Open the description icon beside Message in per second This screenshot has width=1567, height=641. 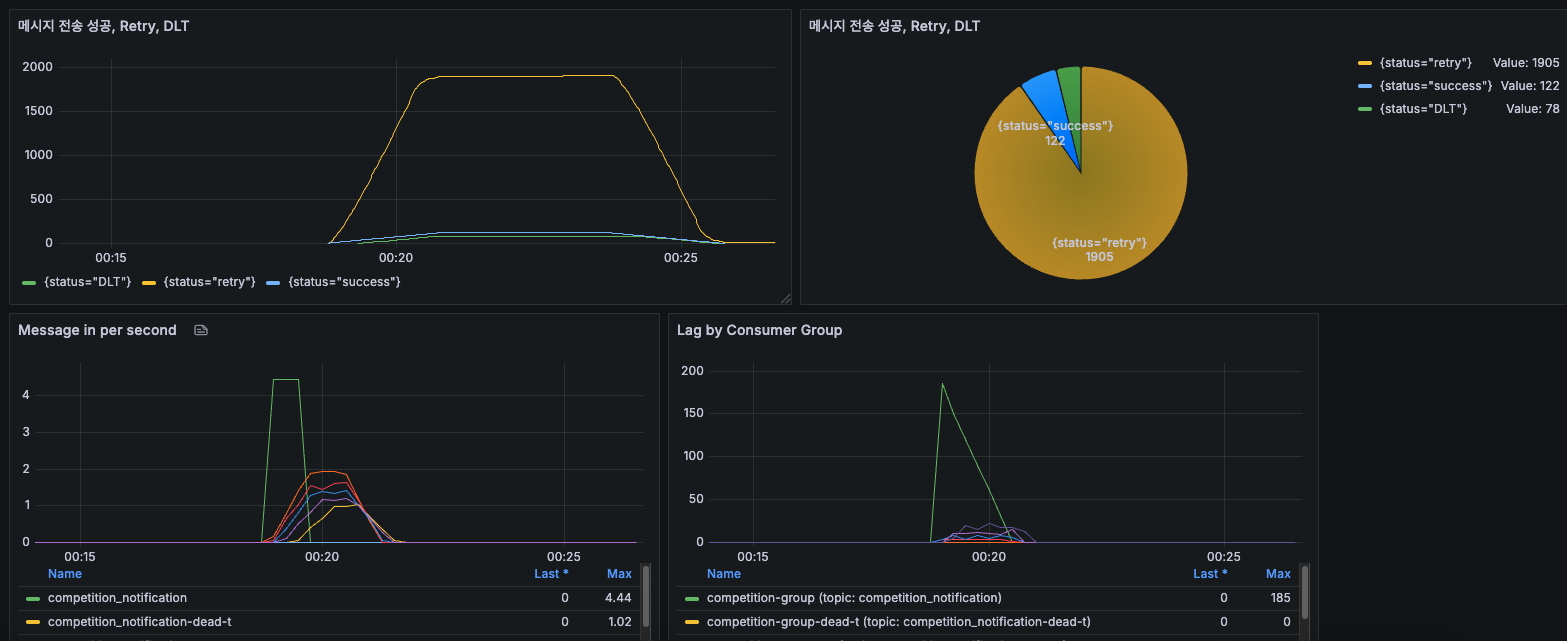coord(201,330)
